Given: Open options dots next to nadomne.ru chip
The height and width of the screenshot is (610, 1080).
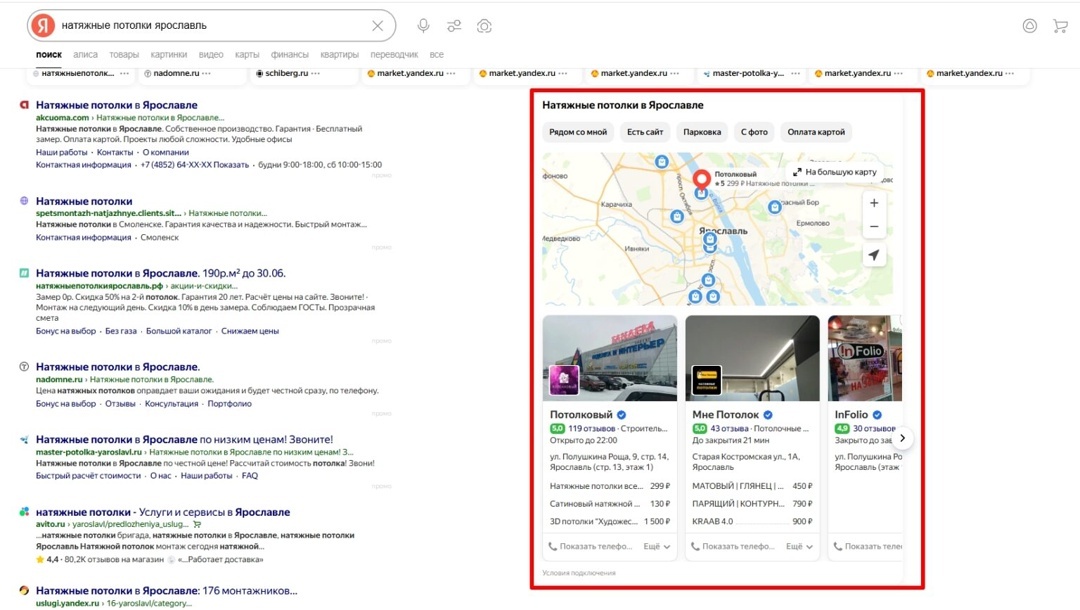Looking at the screenshot, I should click(x=207, y=73).
